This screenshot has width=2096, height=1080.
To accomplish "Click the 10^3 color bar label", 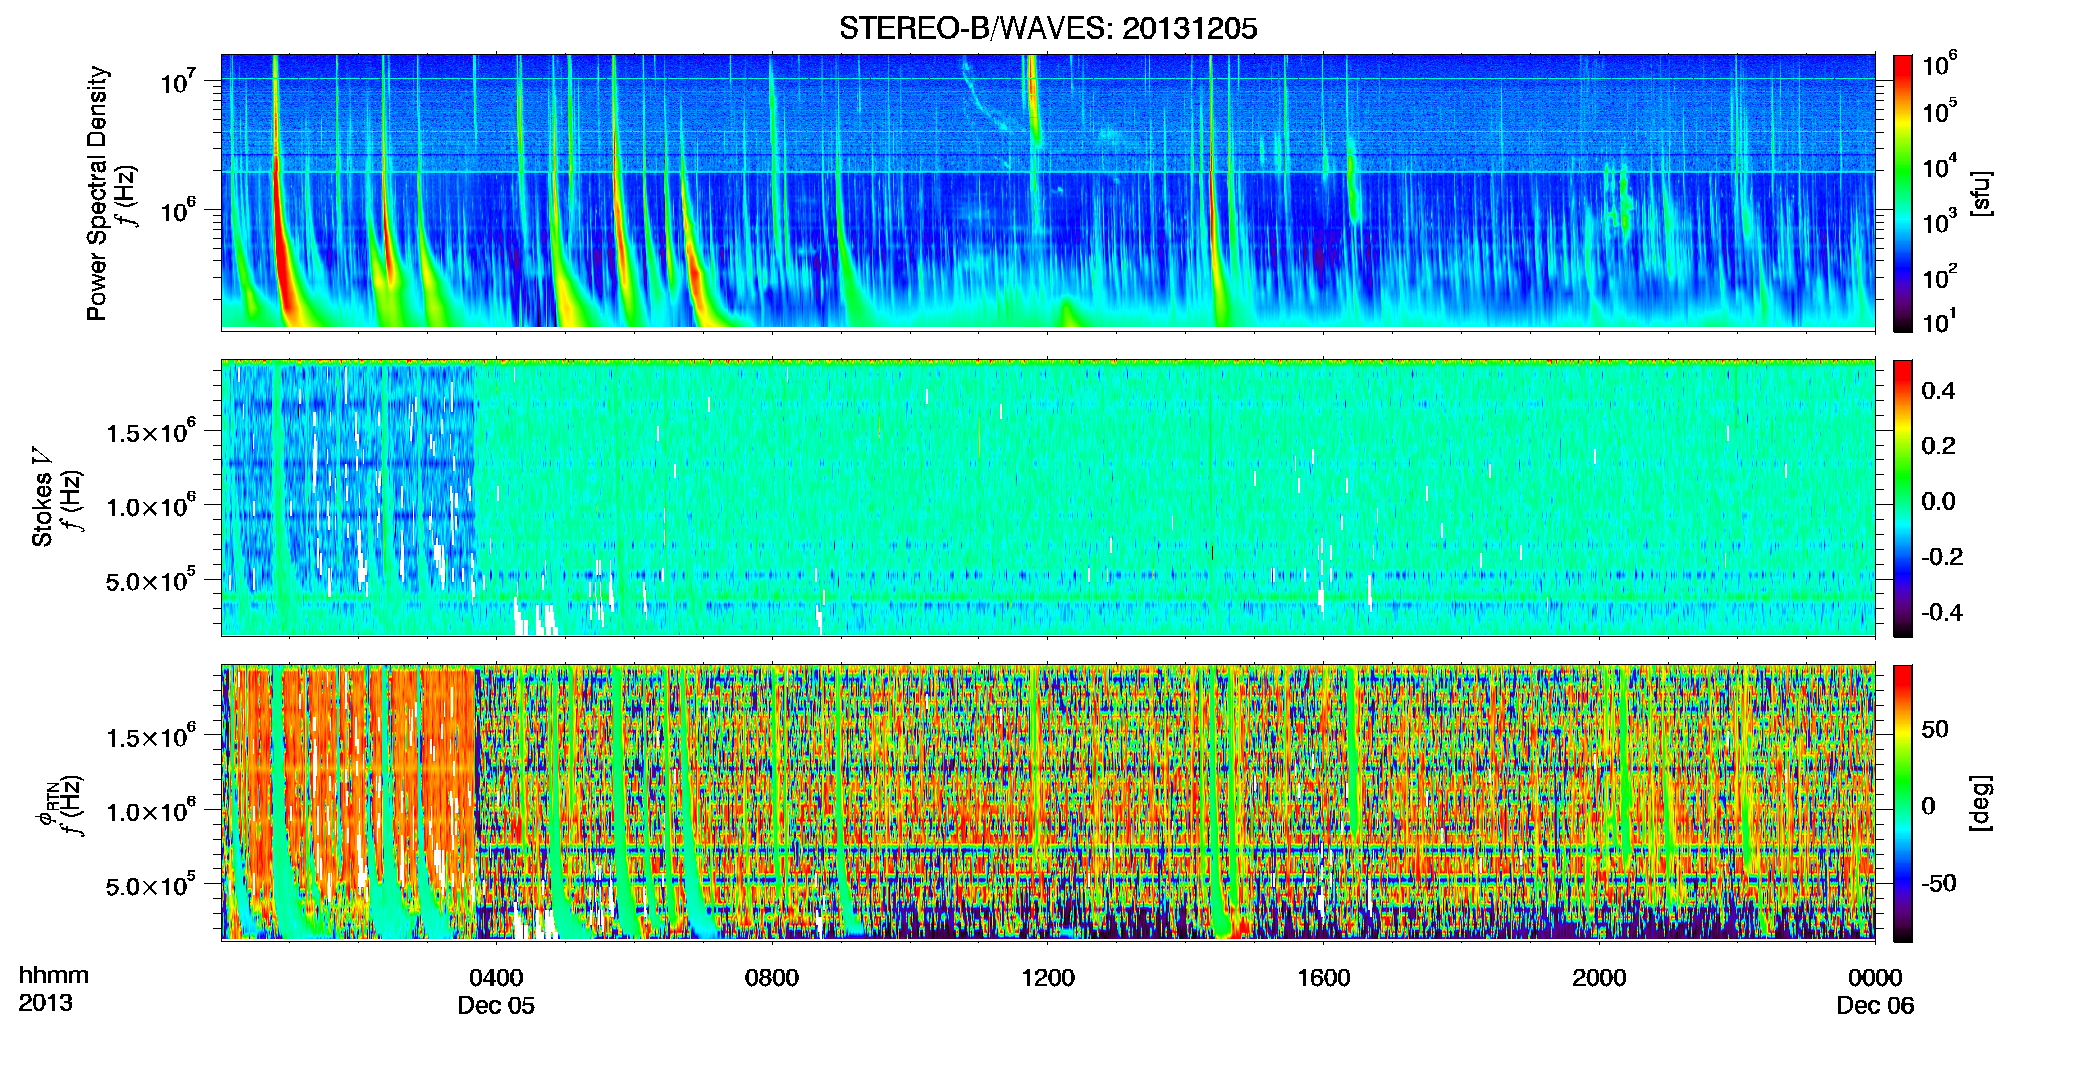I will tap(1940, 222).
